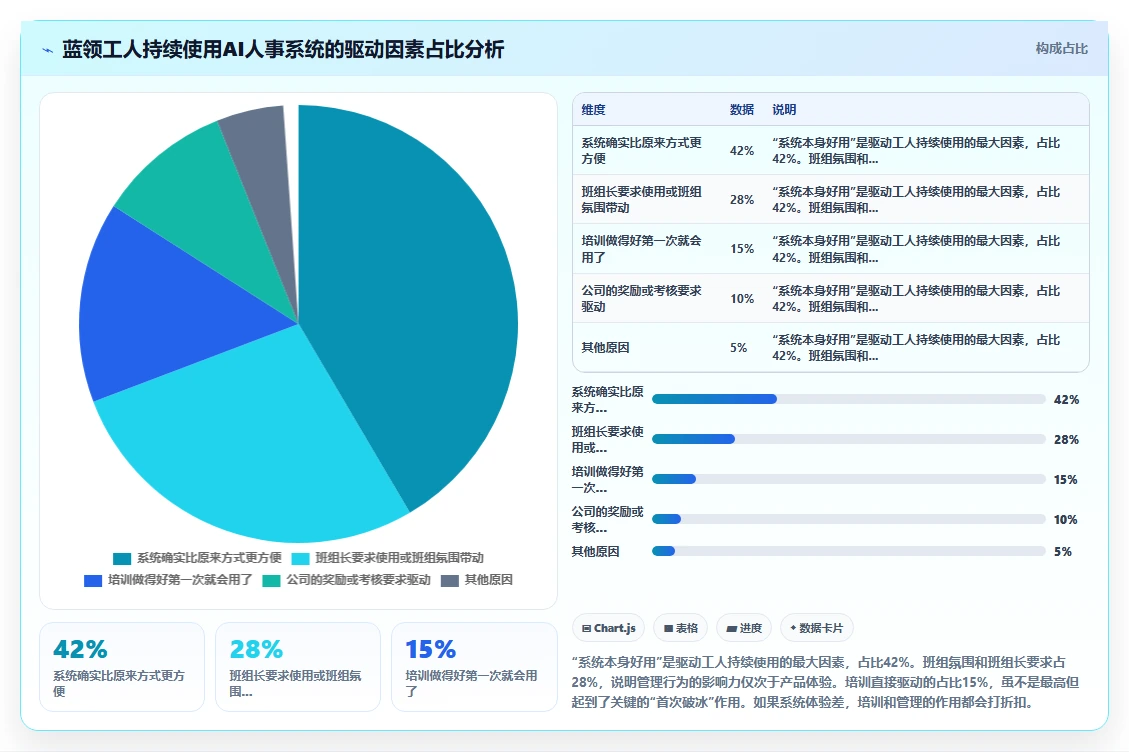Click the 构成占比 label in header

(x=1061, y=48)
